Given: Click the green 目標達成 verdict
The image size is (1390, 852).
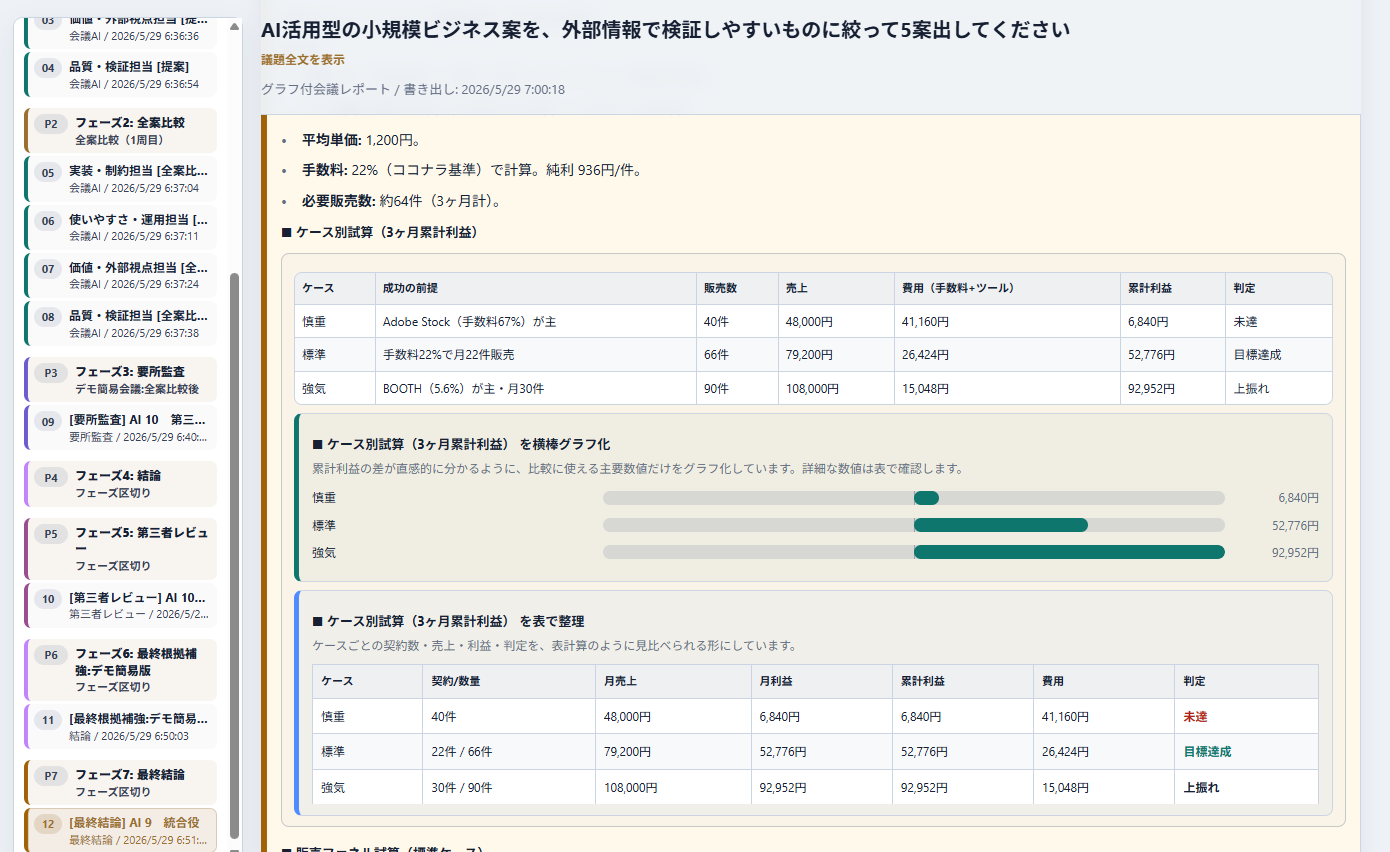Looking at the screenshot, I should 1207,752.
